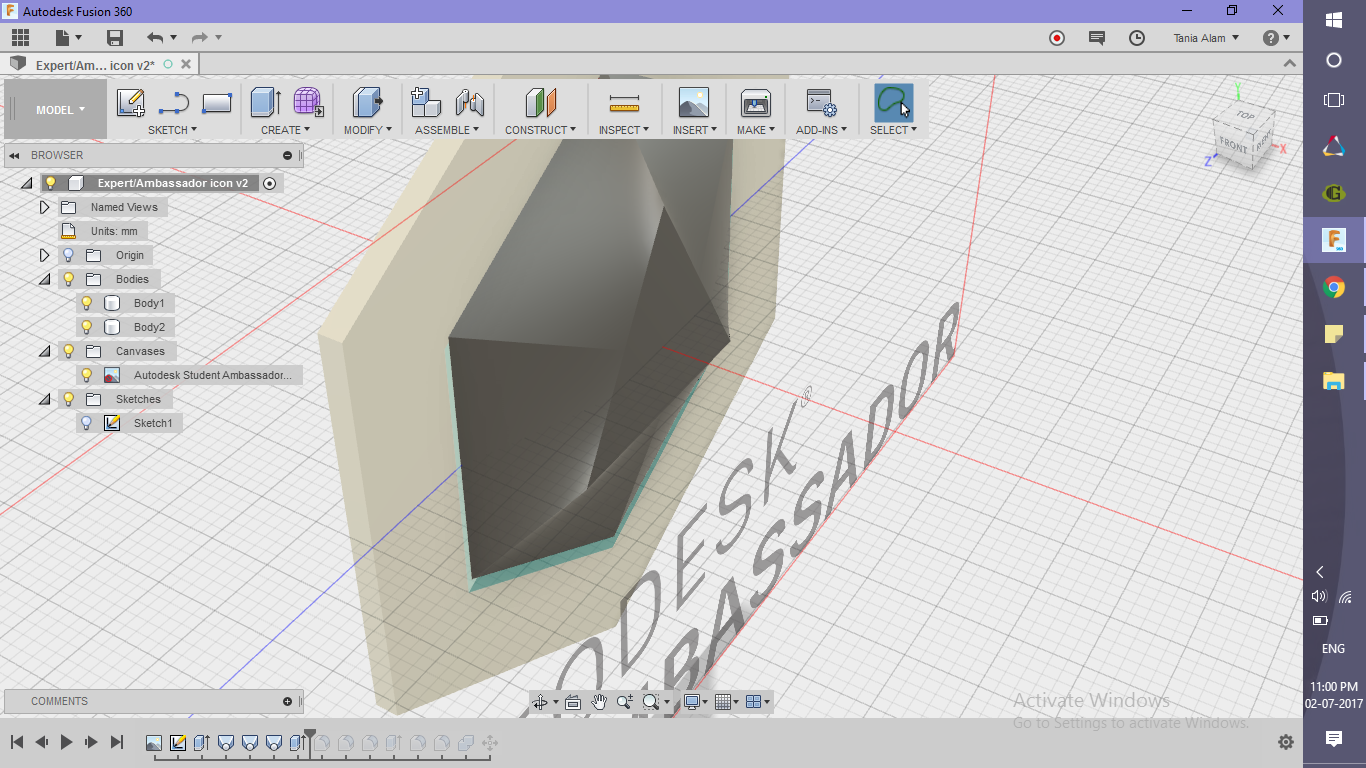Select the Press Pull modify icon
The image size is (1366, 768).
[x=368, y=103]
